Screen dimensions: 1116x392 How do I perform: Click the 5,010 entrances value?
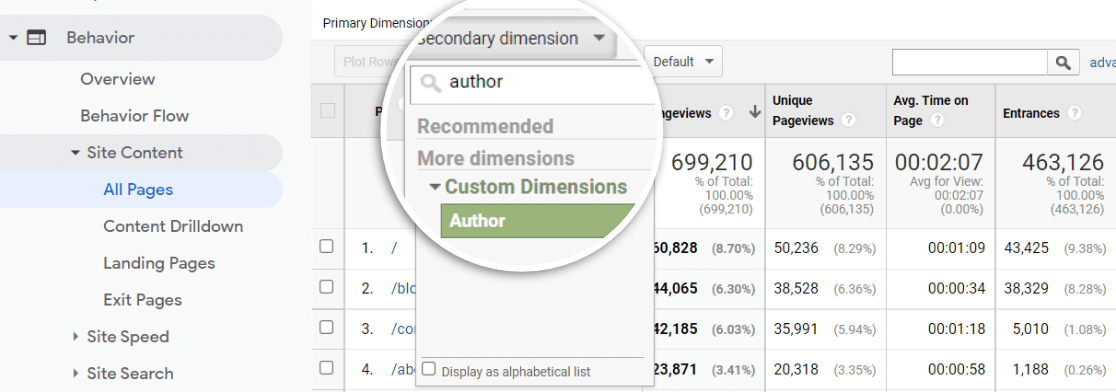tap(1030, 329)
